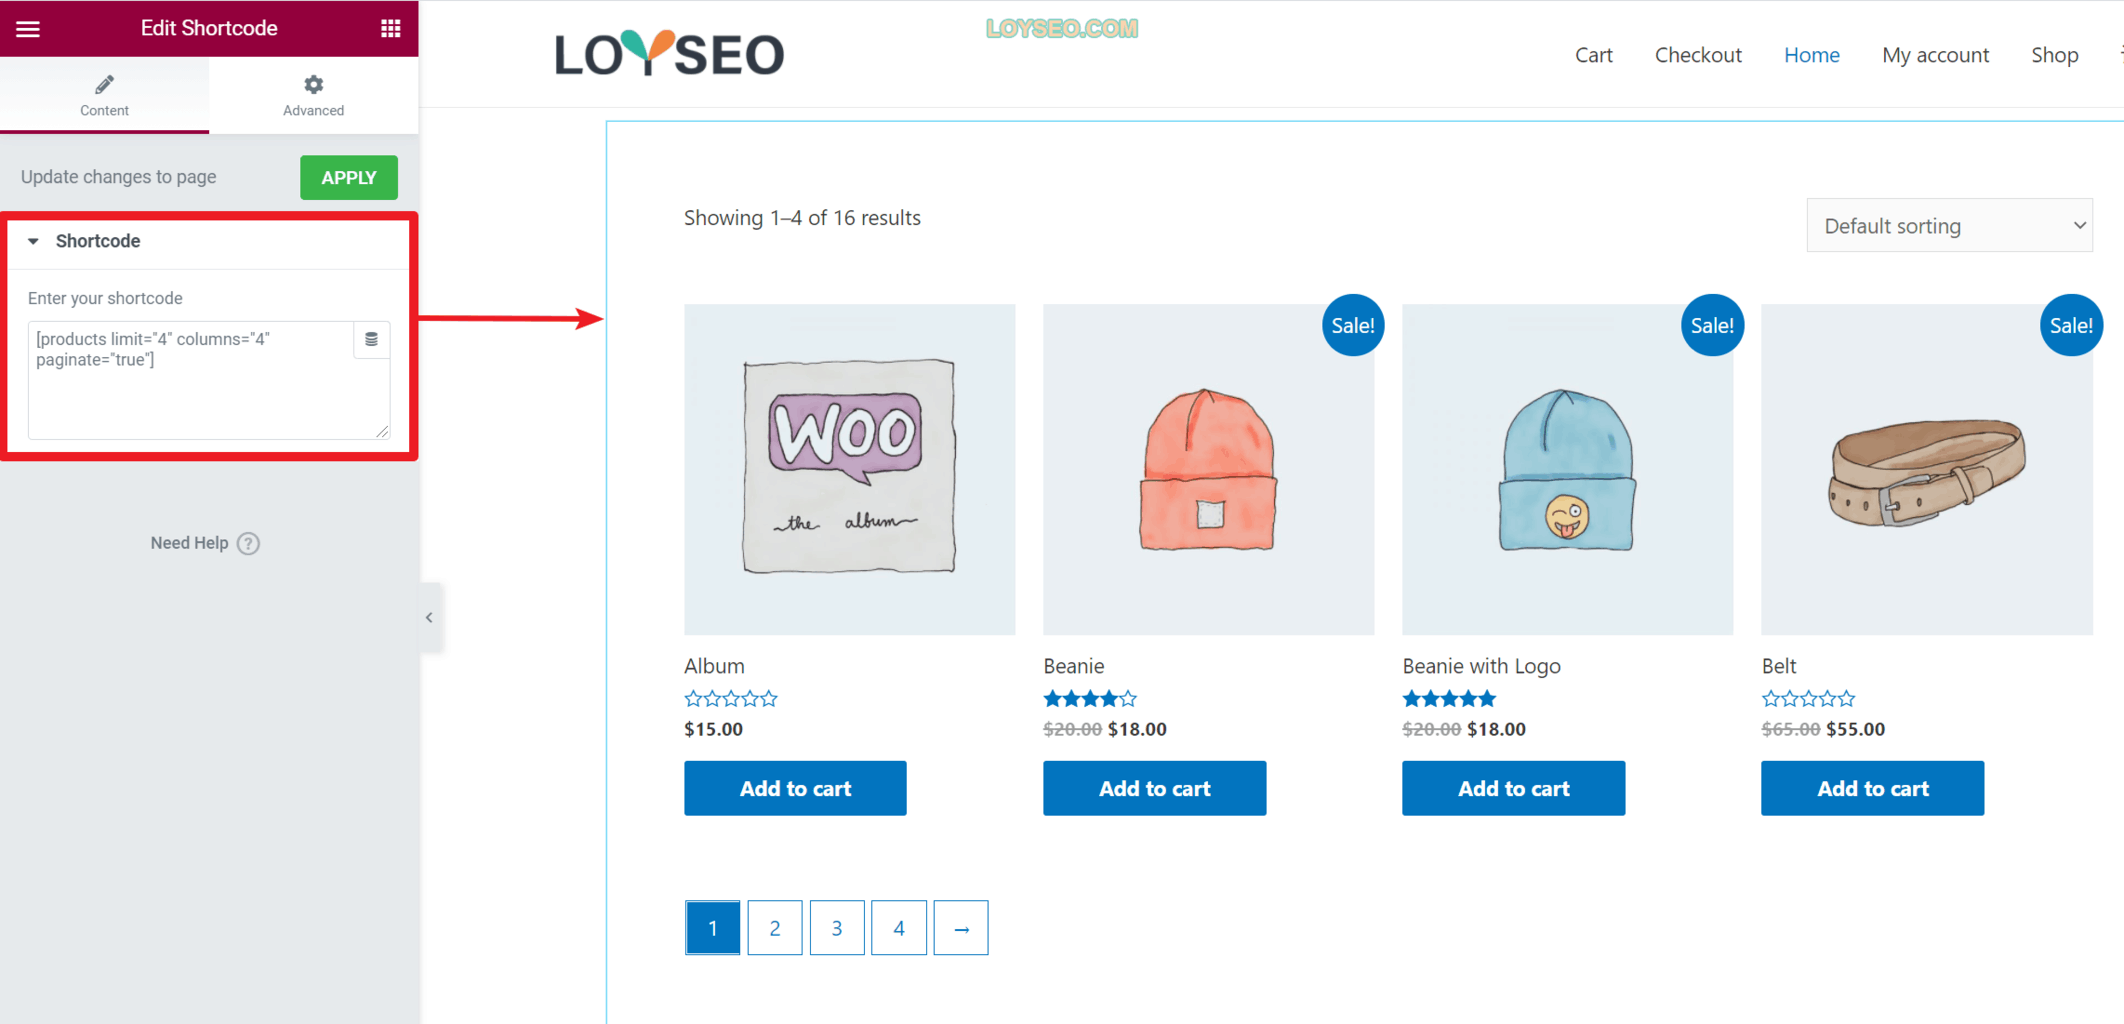Switch to the Content tab

tap(104, 95)
